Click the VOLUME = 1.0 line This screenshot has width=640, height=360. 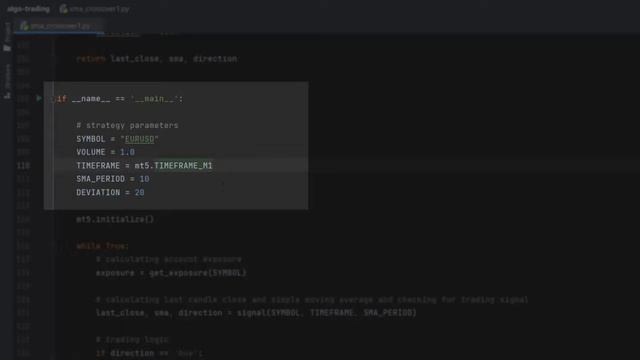105,152
